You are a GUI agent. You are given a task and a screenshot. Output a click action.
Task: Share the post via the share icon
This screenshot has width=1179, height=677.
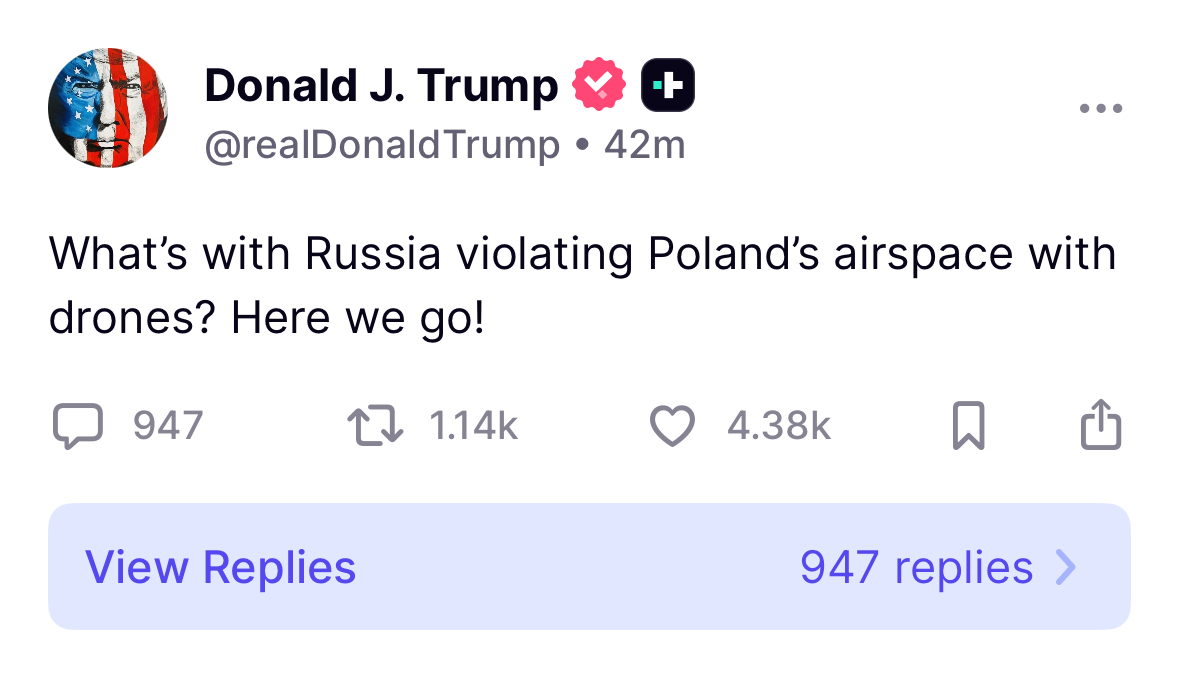pyautogui.click(x=1101, y=424)
